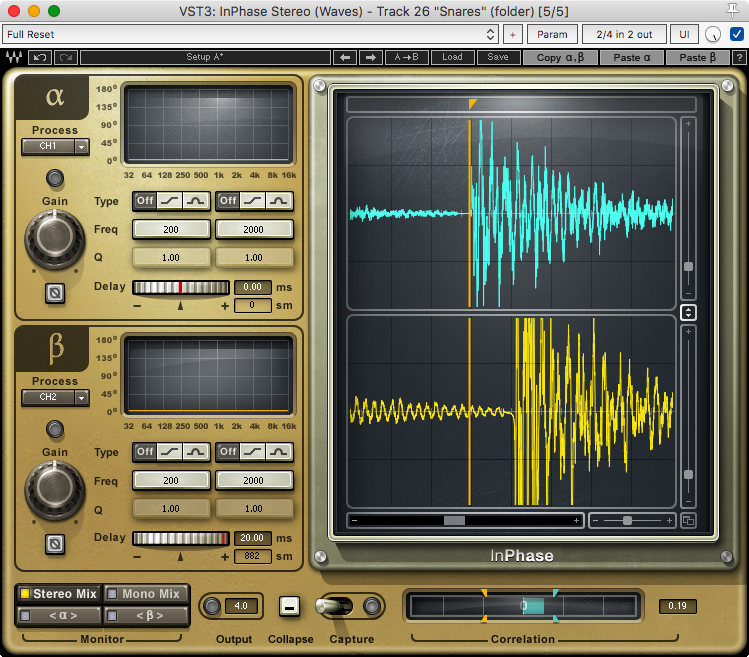Click the Copy α,β button
Screen dimensions: 749x657
click(562, 57)
